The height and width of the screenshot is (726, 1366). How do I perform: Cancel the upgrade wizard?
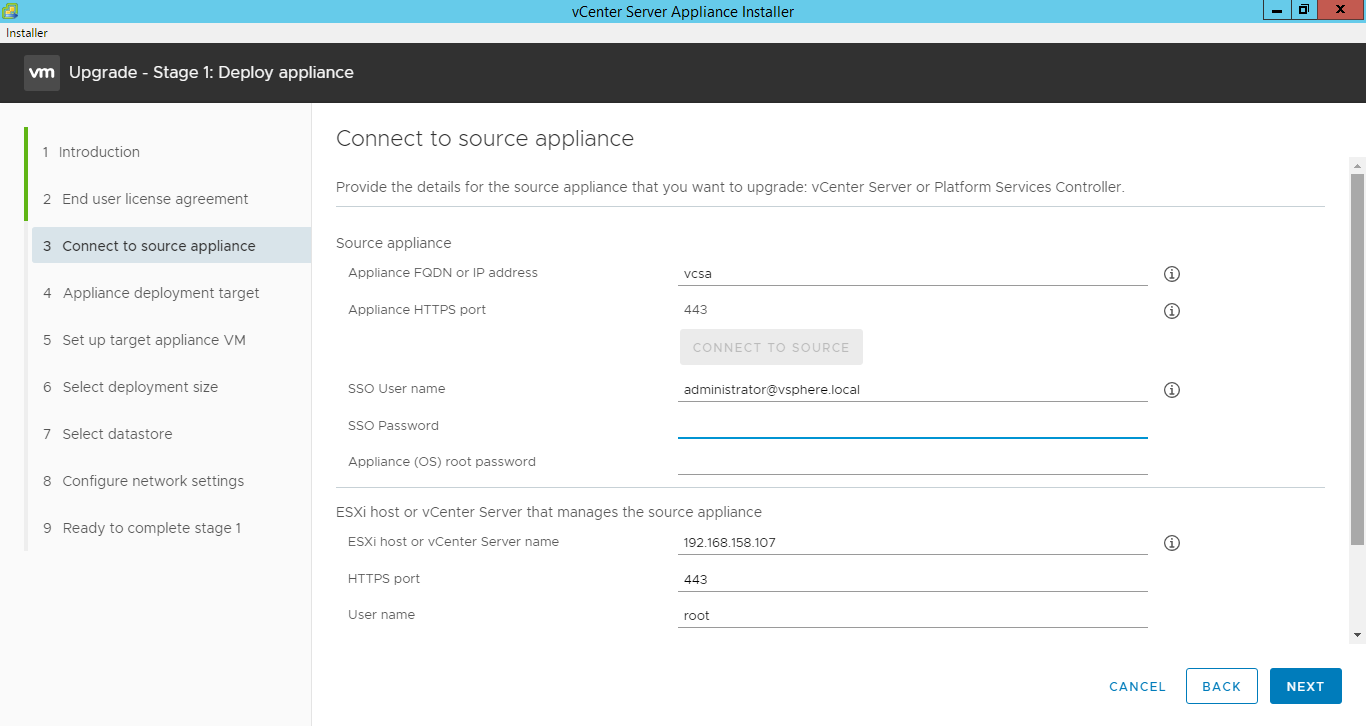pyautogui.click(x=1137, y=686)
